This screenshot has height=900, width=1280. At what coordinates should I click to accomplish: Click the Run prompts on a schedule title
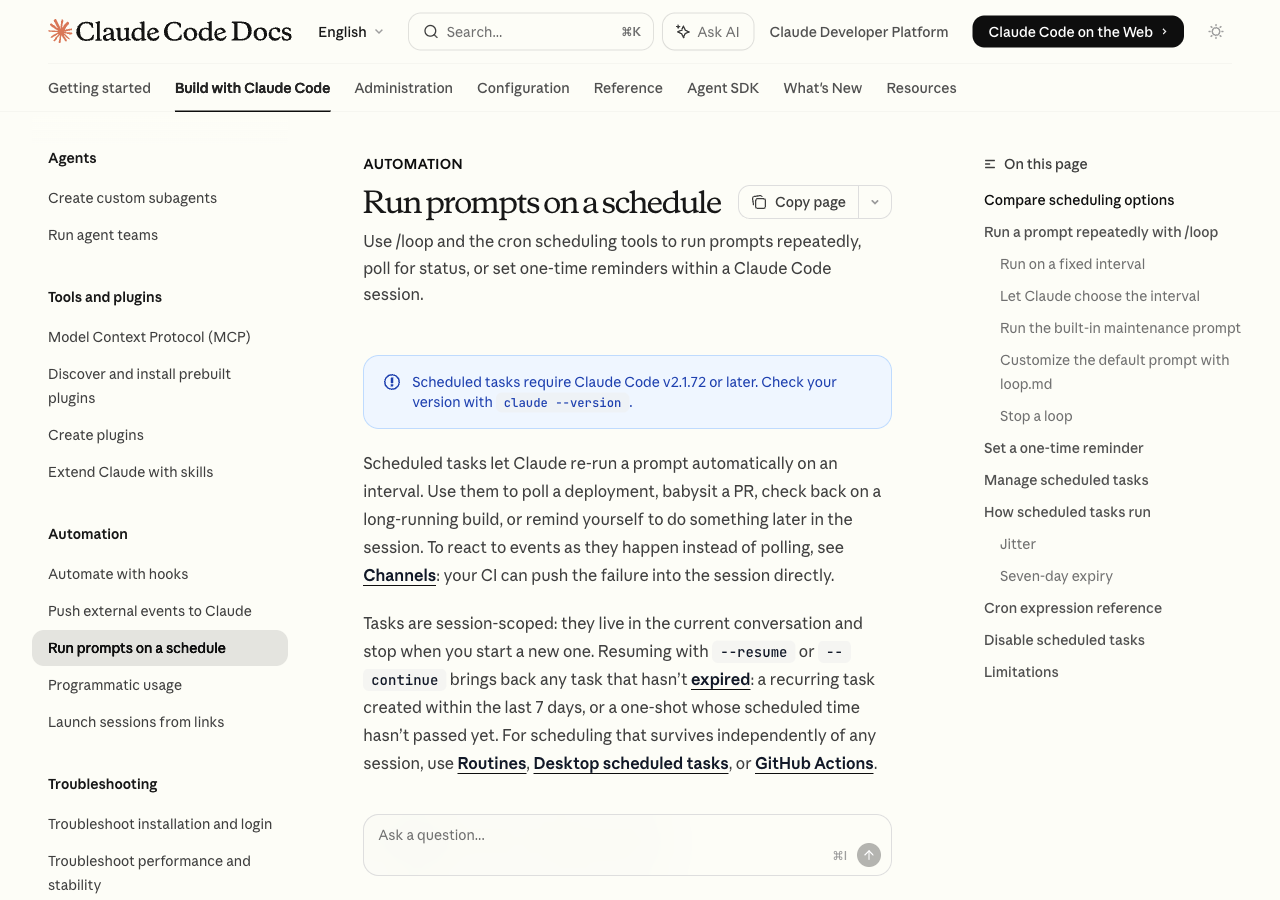[542, 202]
